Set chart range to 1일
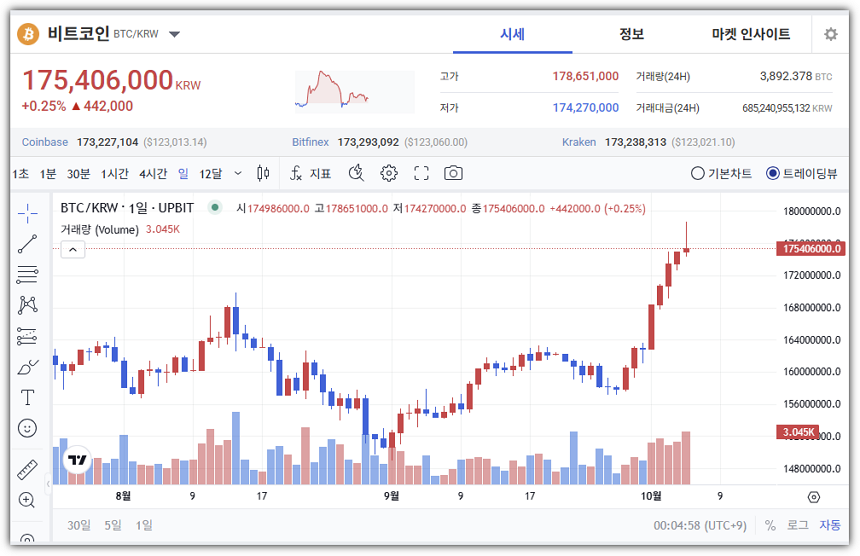 (144, 525)
